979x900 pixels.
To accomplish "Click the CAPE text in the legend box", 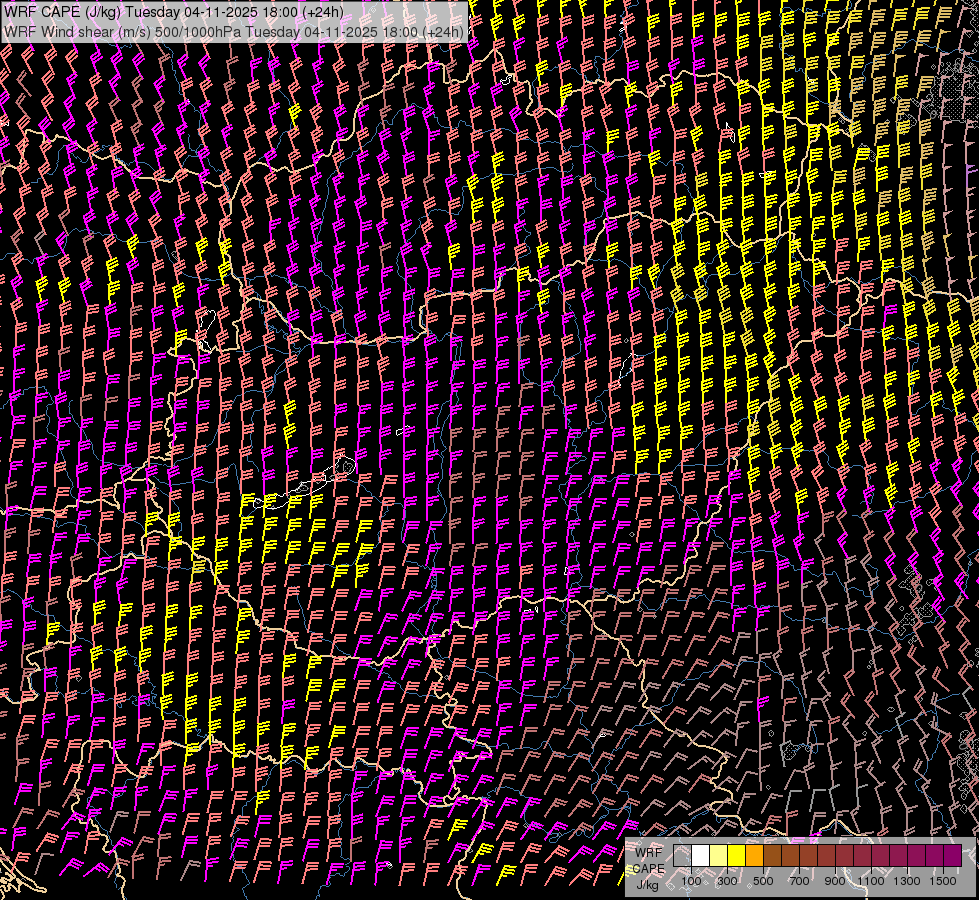I will (648, 868).
